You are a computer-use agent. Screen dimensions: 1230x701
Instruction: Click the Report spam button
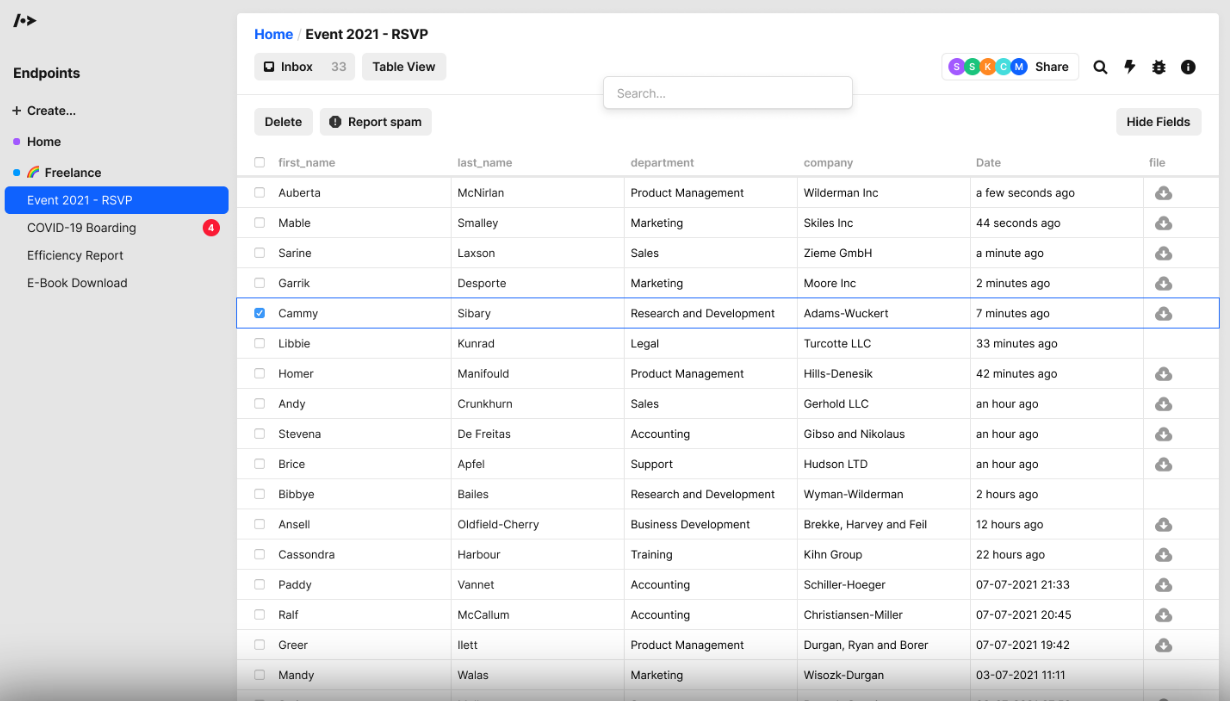coord(375,122)
